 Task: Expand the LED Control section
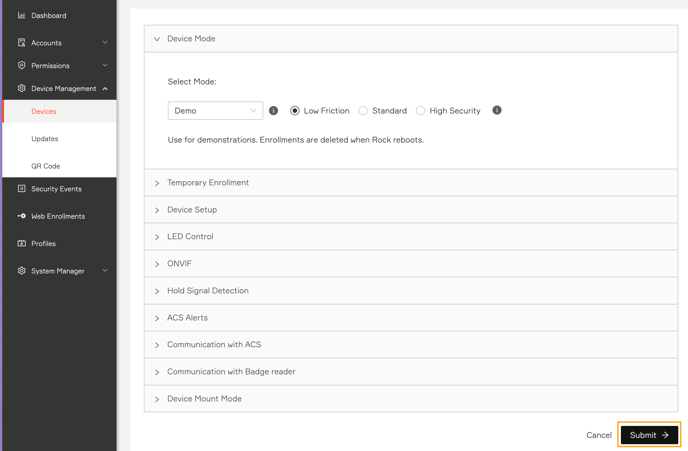(x=411, y=236)
